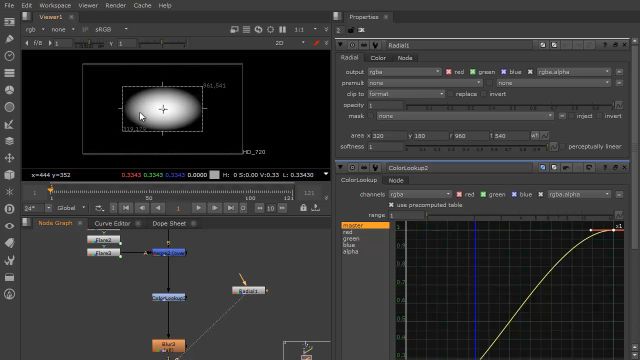
Task: Toggle use precomputed table checkbox
Action: point(391,205)
